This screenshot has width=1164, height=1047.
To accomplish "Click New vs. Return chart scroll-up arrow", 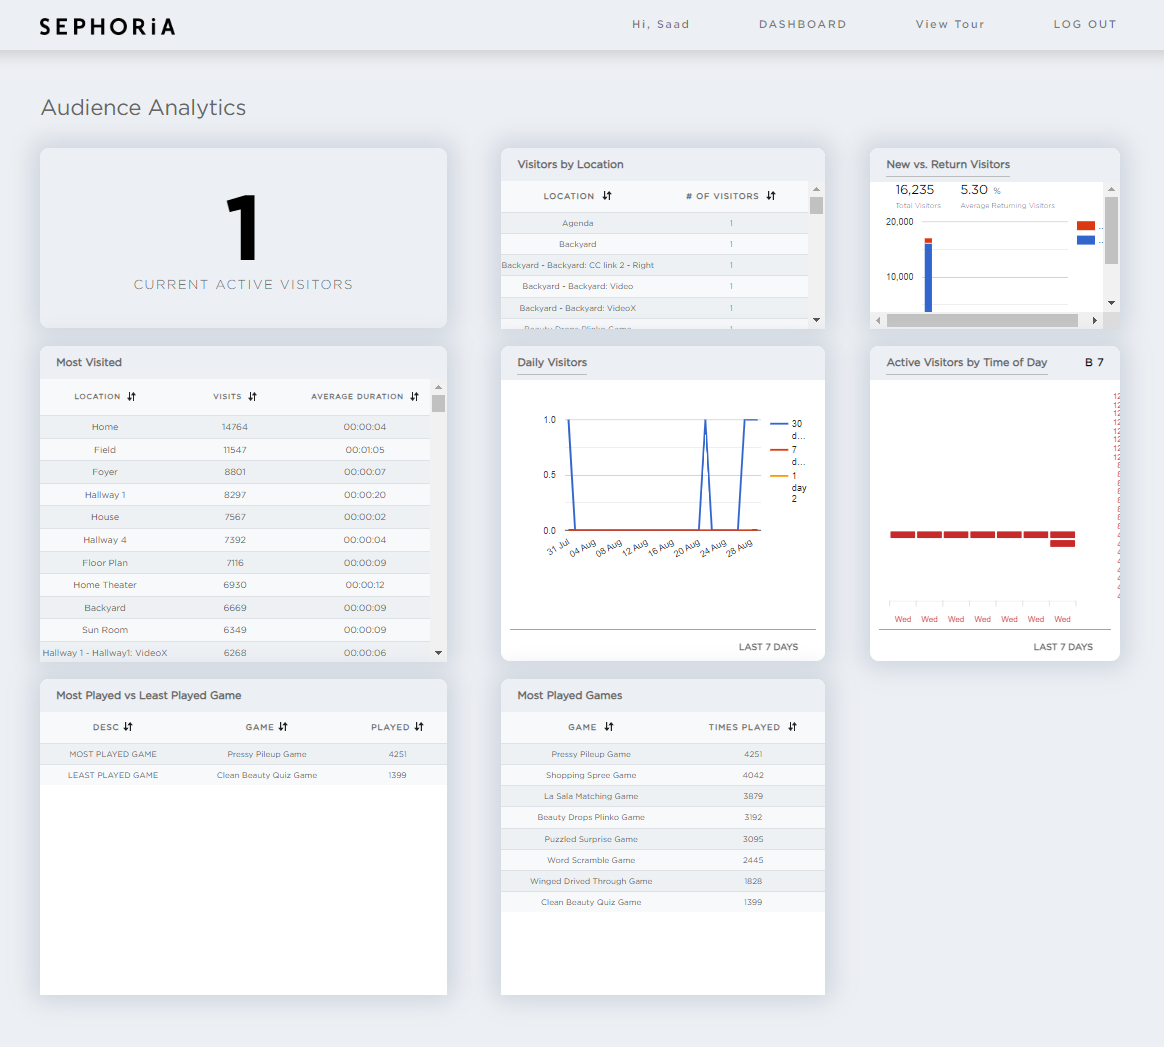I will click(x=1111, y=189).
